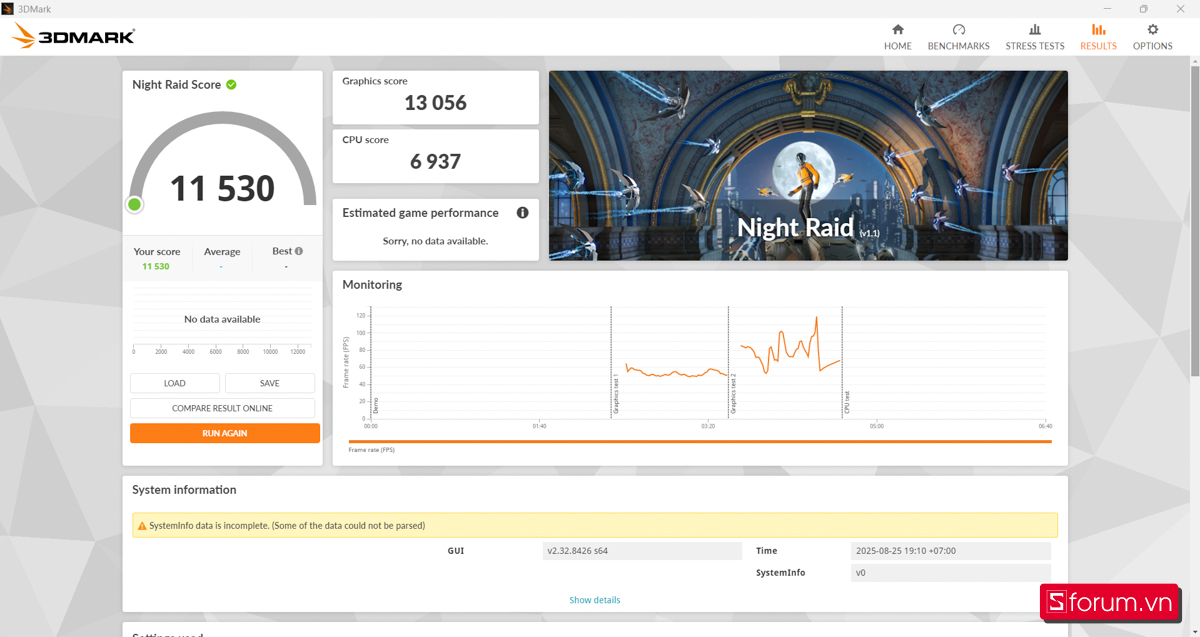1200x637 pixels.
Task: Open the Benchmarks gauge icon
Action: click(958, 30)
